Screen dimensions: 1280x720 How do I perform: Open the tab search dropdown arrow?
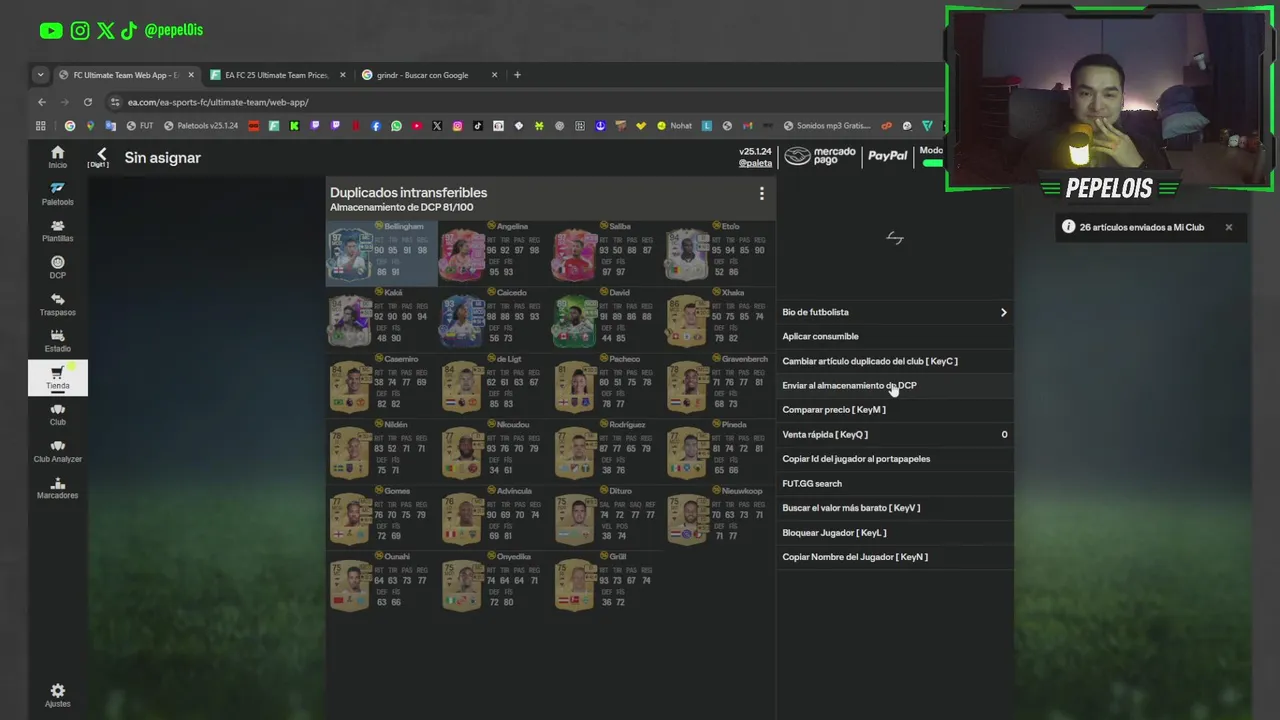pos(40,75)
